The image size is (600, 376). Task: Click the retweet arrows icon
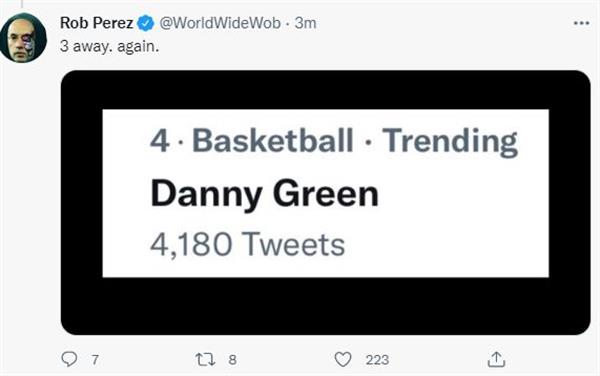(x=205, y=360)
